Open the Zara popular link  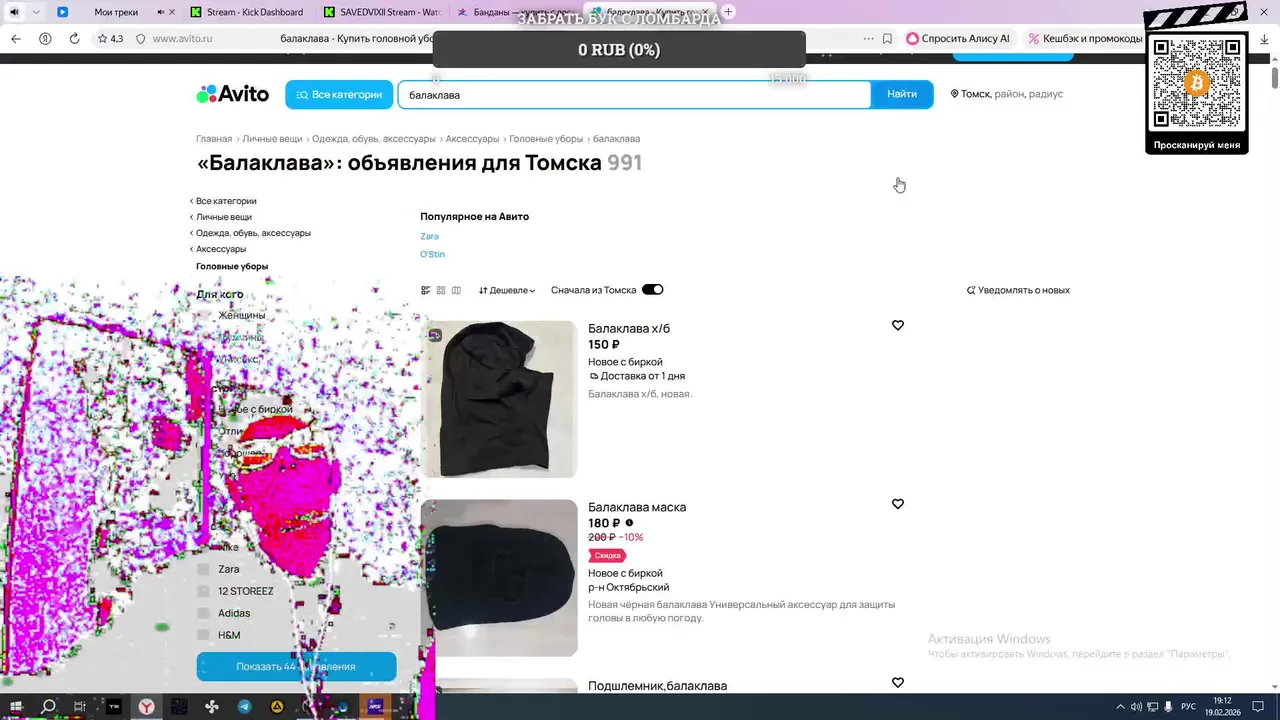[429, 237]
